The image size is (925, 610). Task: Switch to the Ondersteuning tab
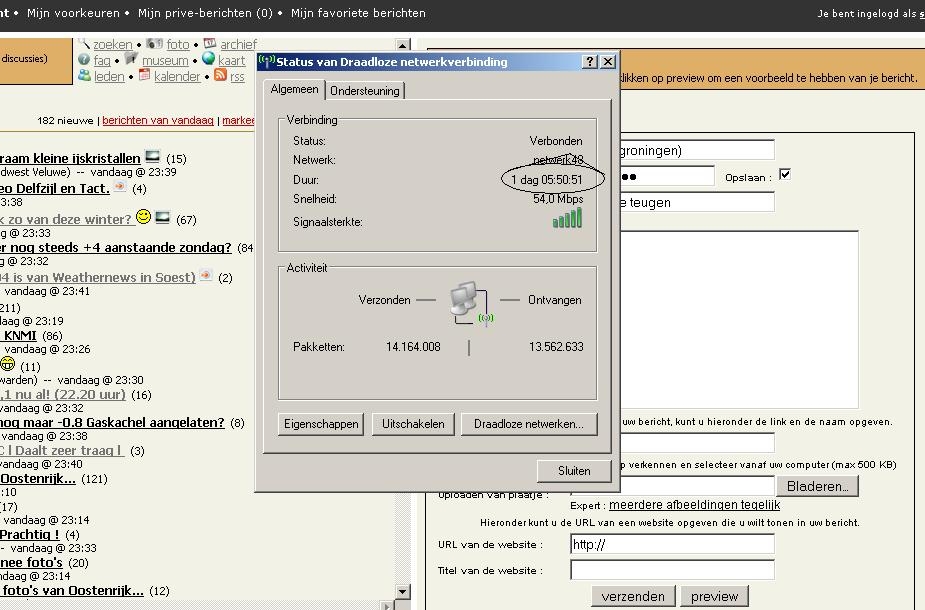(x=365, y=91)
